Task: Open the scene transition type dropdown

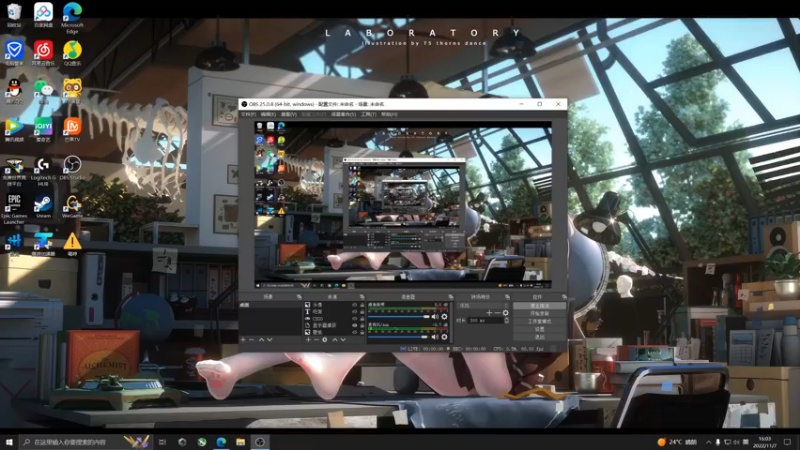Action: click(483, 305)
